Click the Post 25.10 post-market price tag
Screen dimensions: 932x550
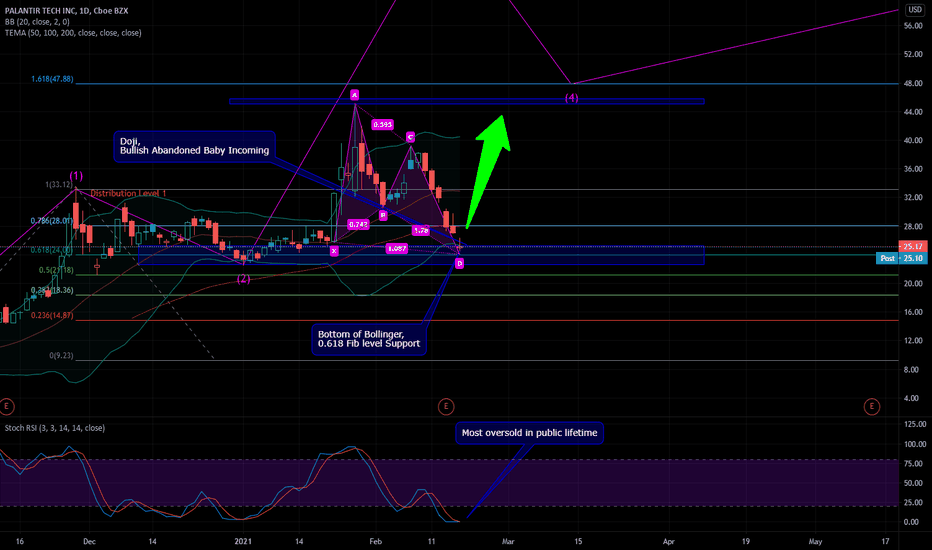902,258
